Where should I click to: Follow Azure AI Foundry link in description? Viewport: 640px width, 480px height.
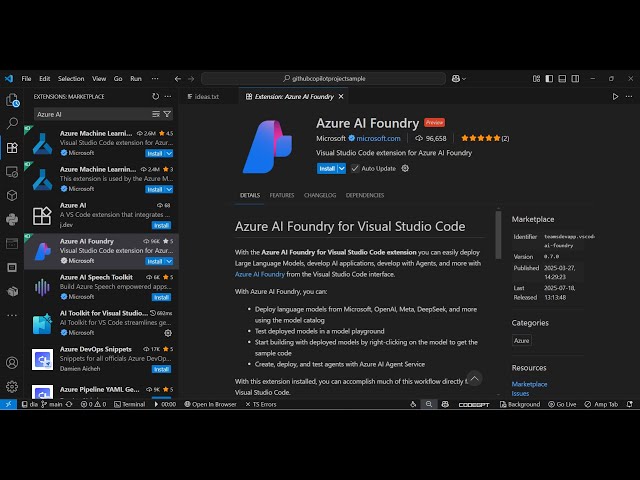260,274
